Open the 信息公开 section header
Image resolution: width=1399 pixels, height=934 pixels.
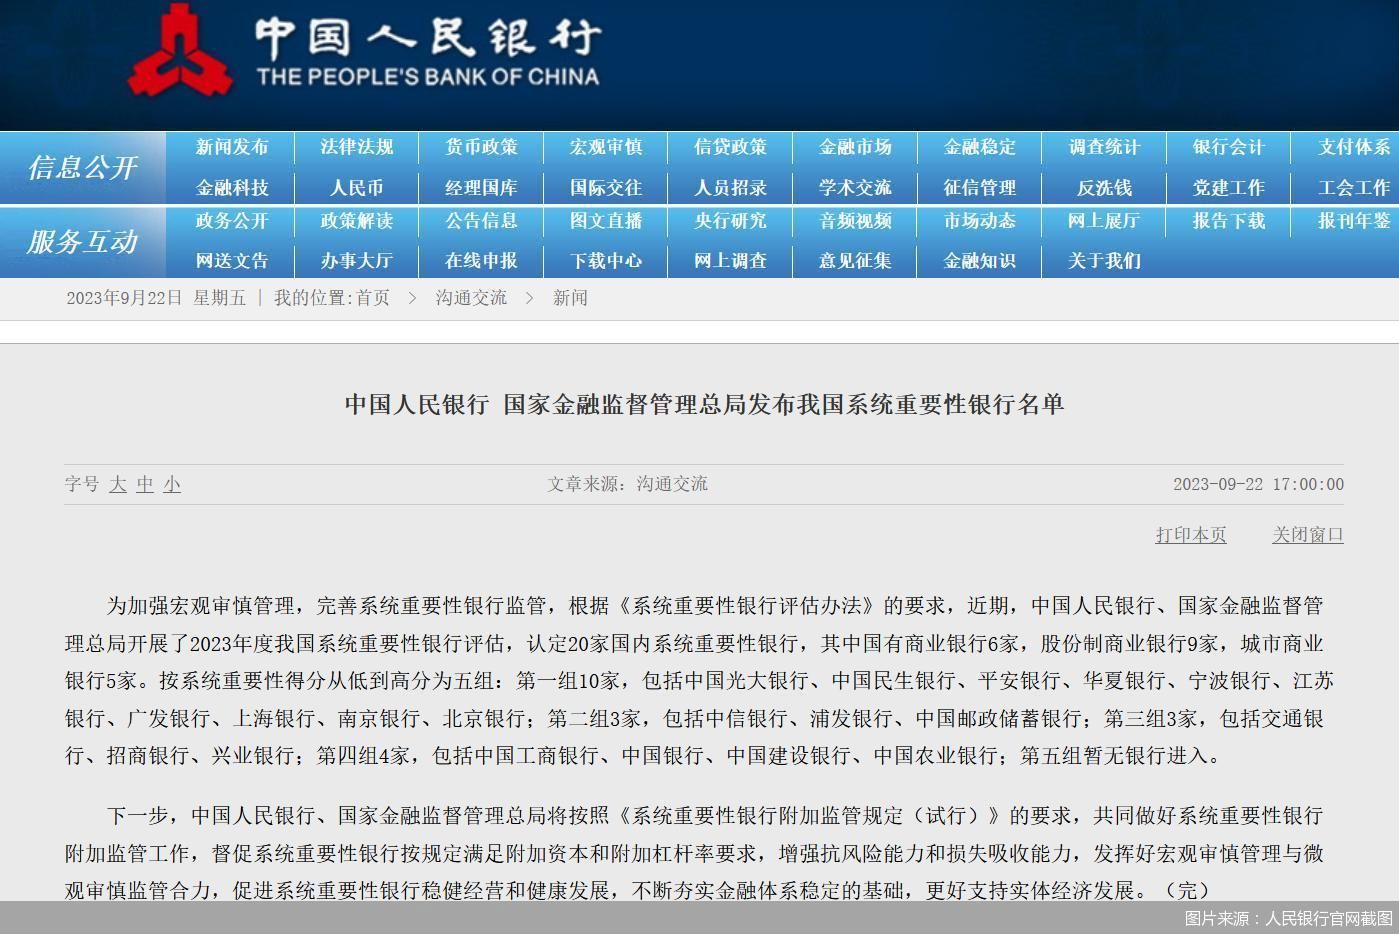coord(82,167)
